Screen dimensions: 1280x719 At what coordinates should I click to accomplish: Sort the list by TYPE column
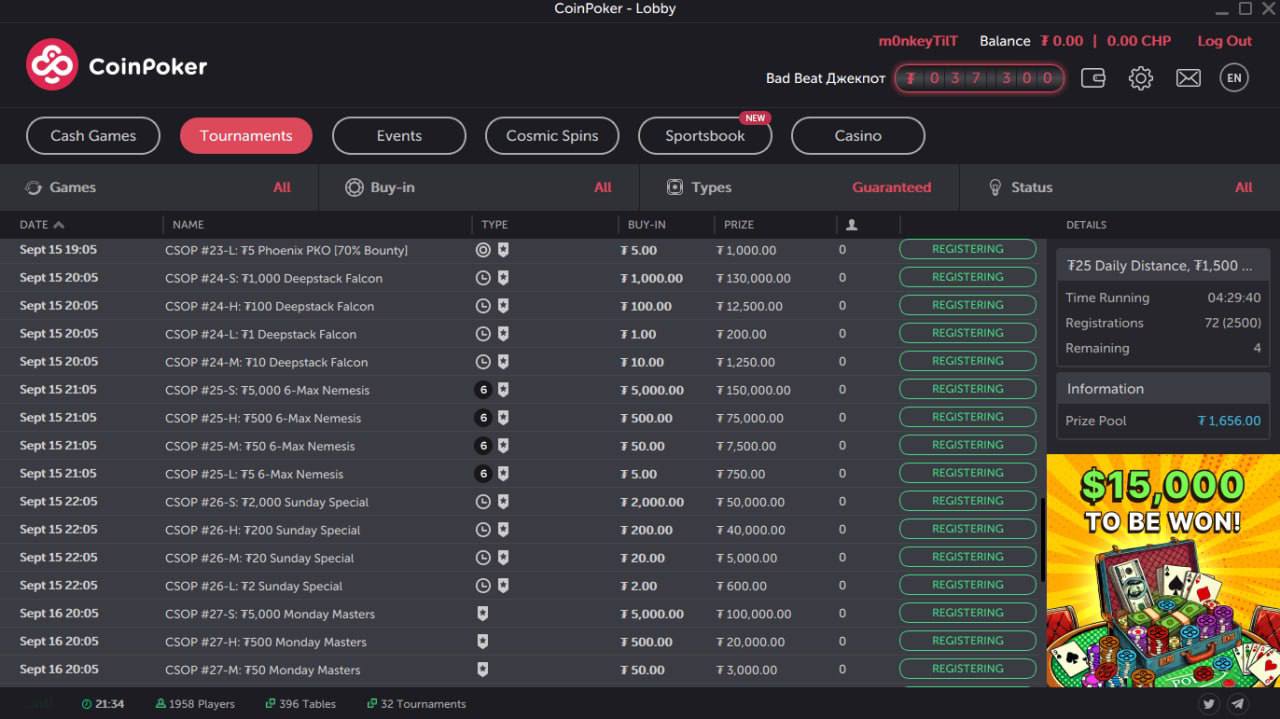(494, 225)
